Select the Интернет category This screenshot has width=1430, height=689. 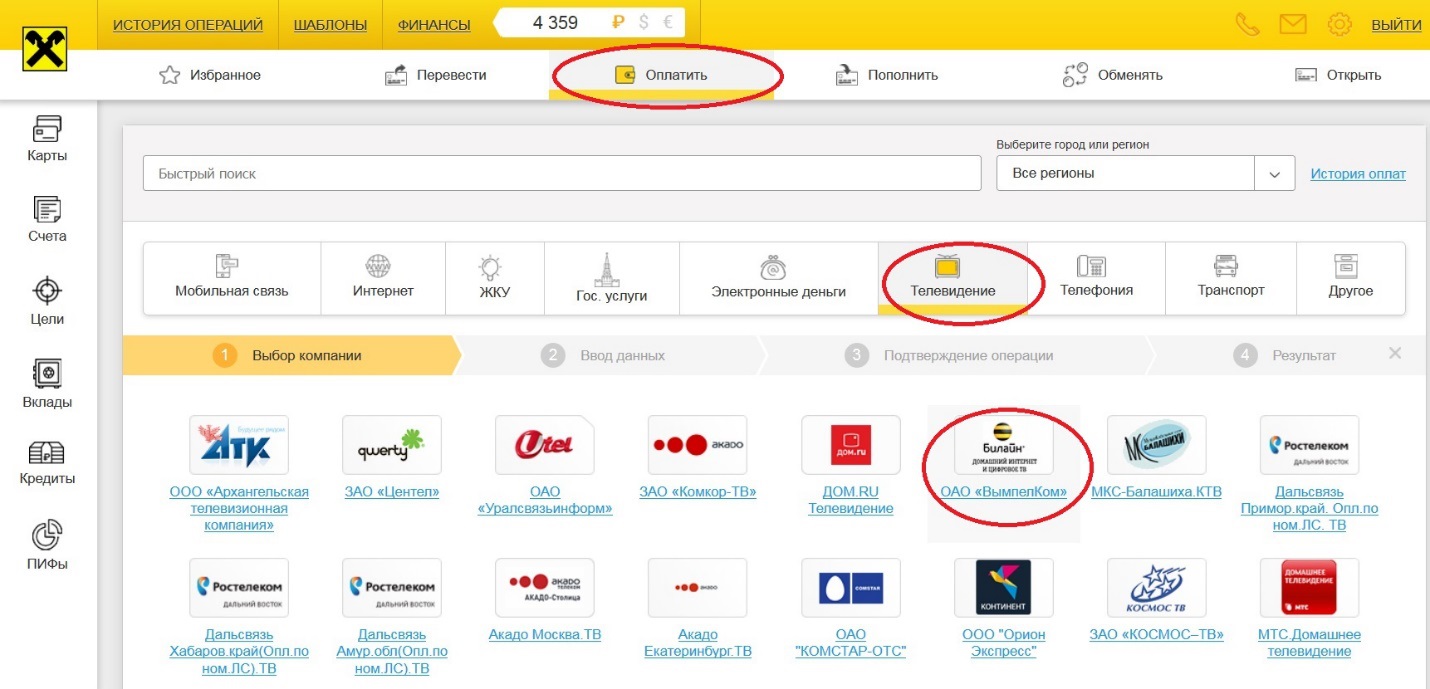point(383,278)
